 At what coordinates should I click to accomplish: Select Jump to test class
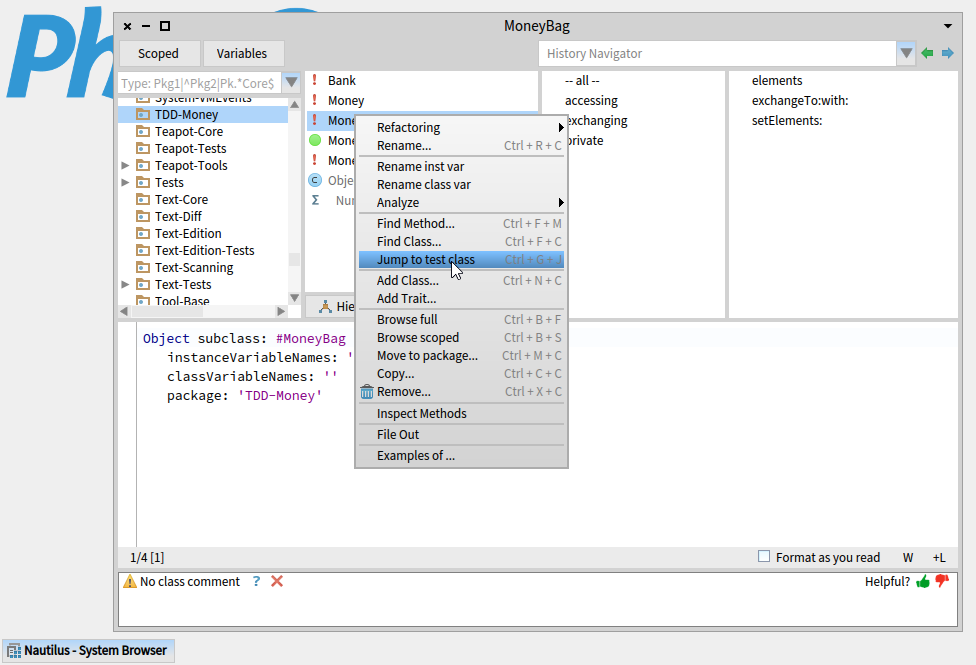click(x=461, y=260)
